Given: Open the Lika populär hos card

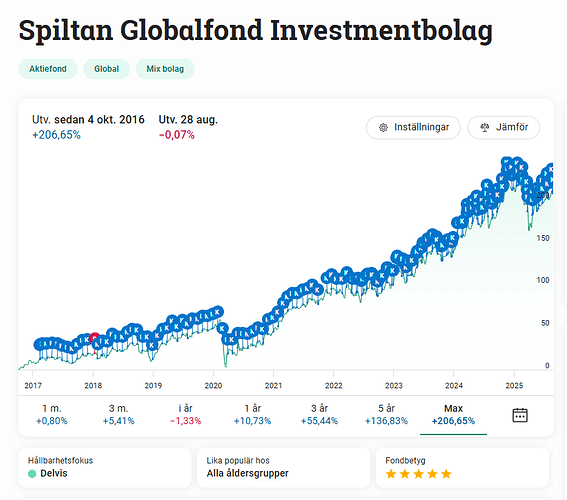Looking at the screenshot, I should point(284,467).
